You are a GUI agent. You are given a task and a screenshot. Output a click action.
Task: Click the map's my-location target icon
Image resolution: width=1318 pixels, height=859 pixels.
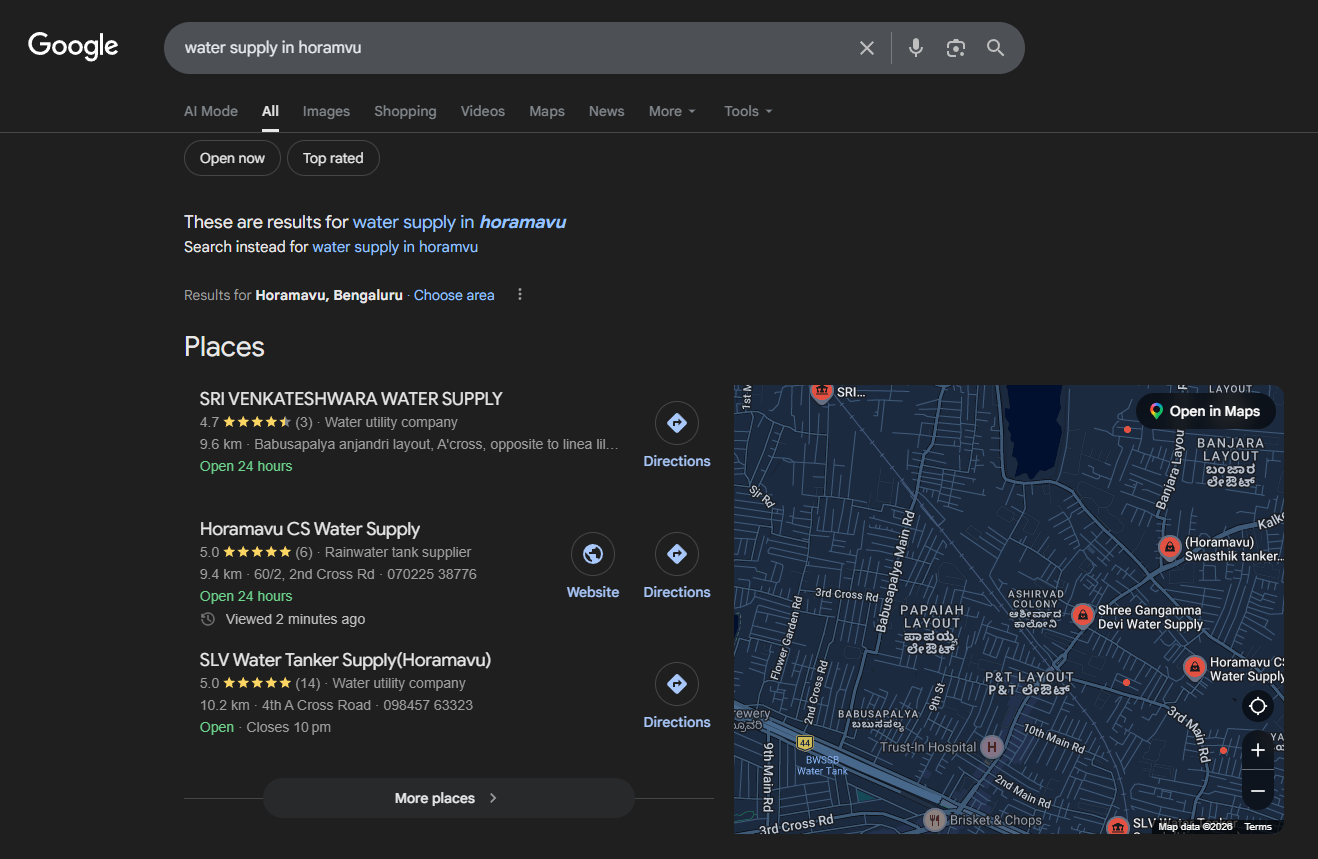(1258, 706)
